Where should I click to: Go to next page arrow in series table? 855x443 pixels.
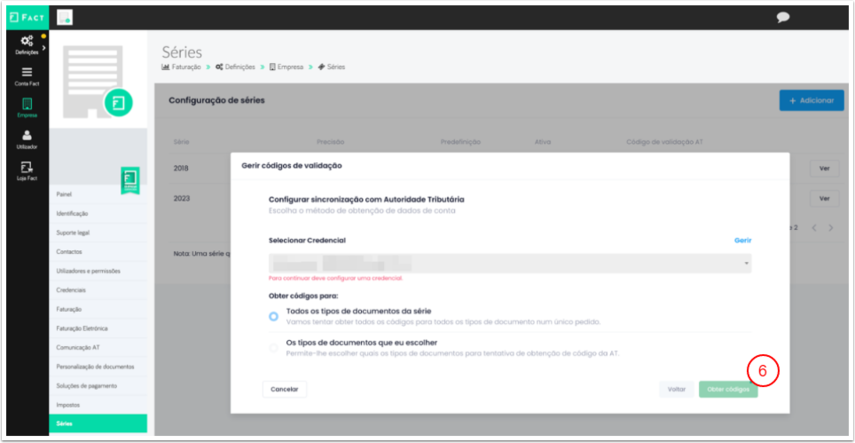point(831,228)
